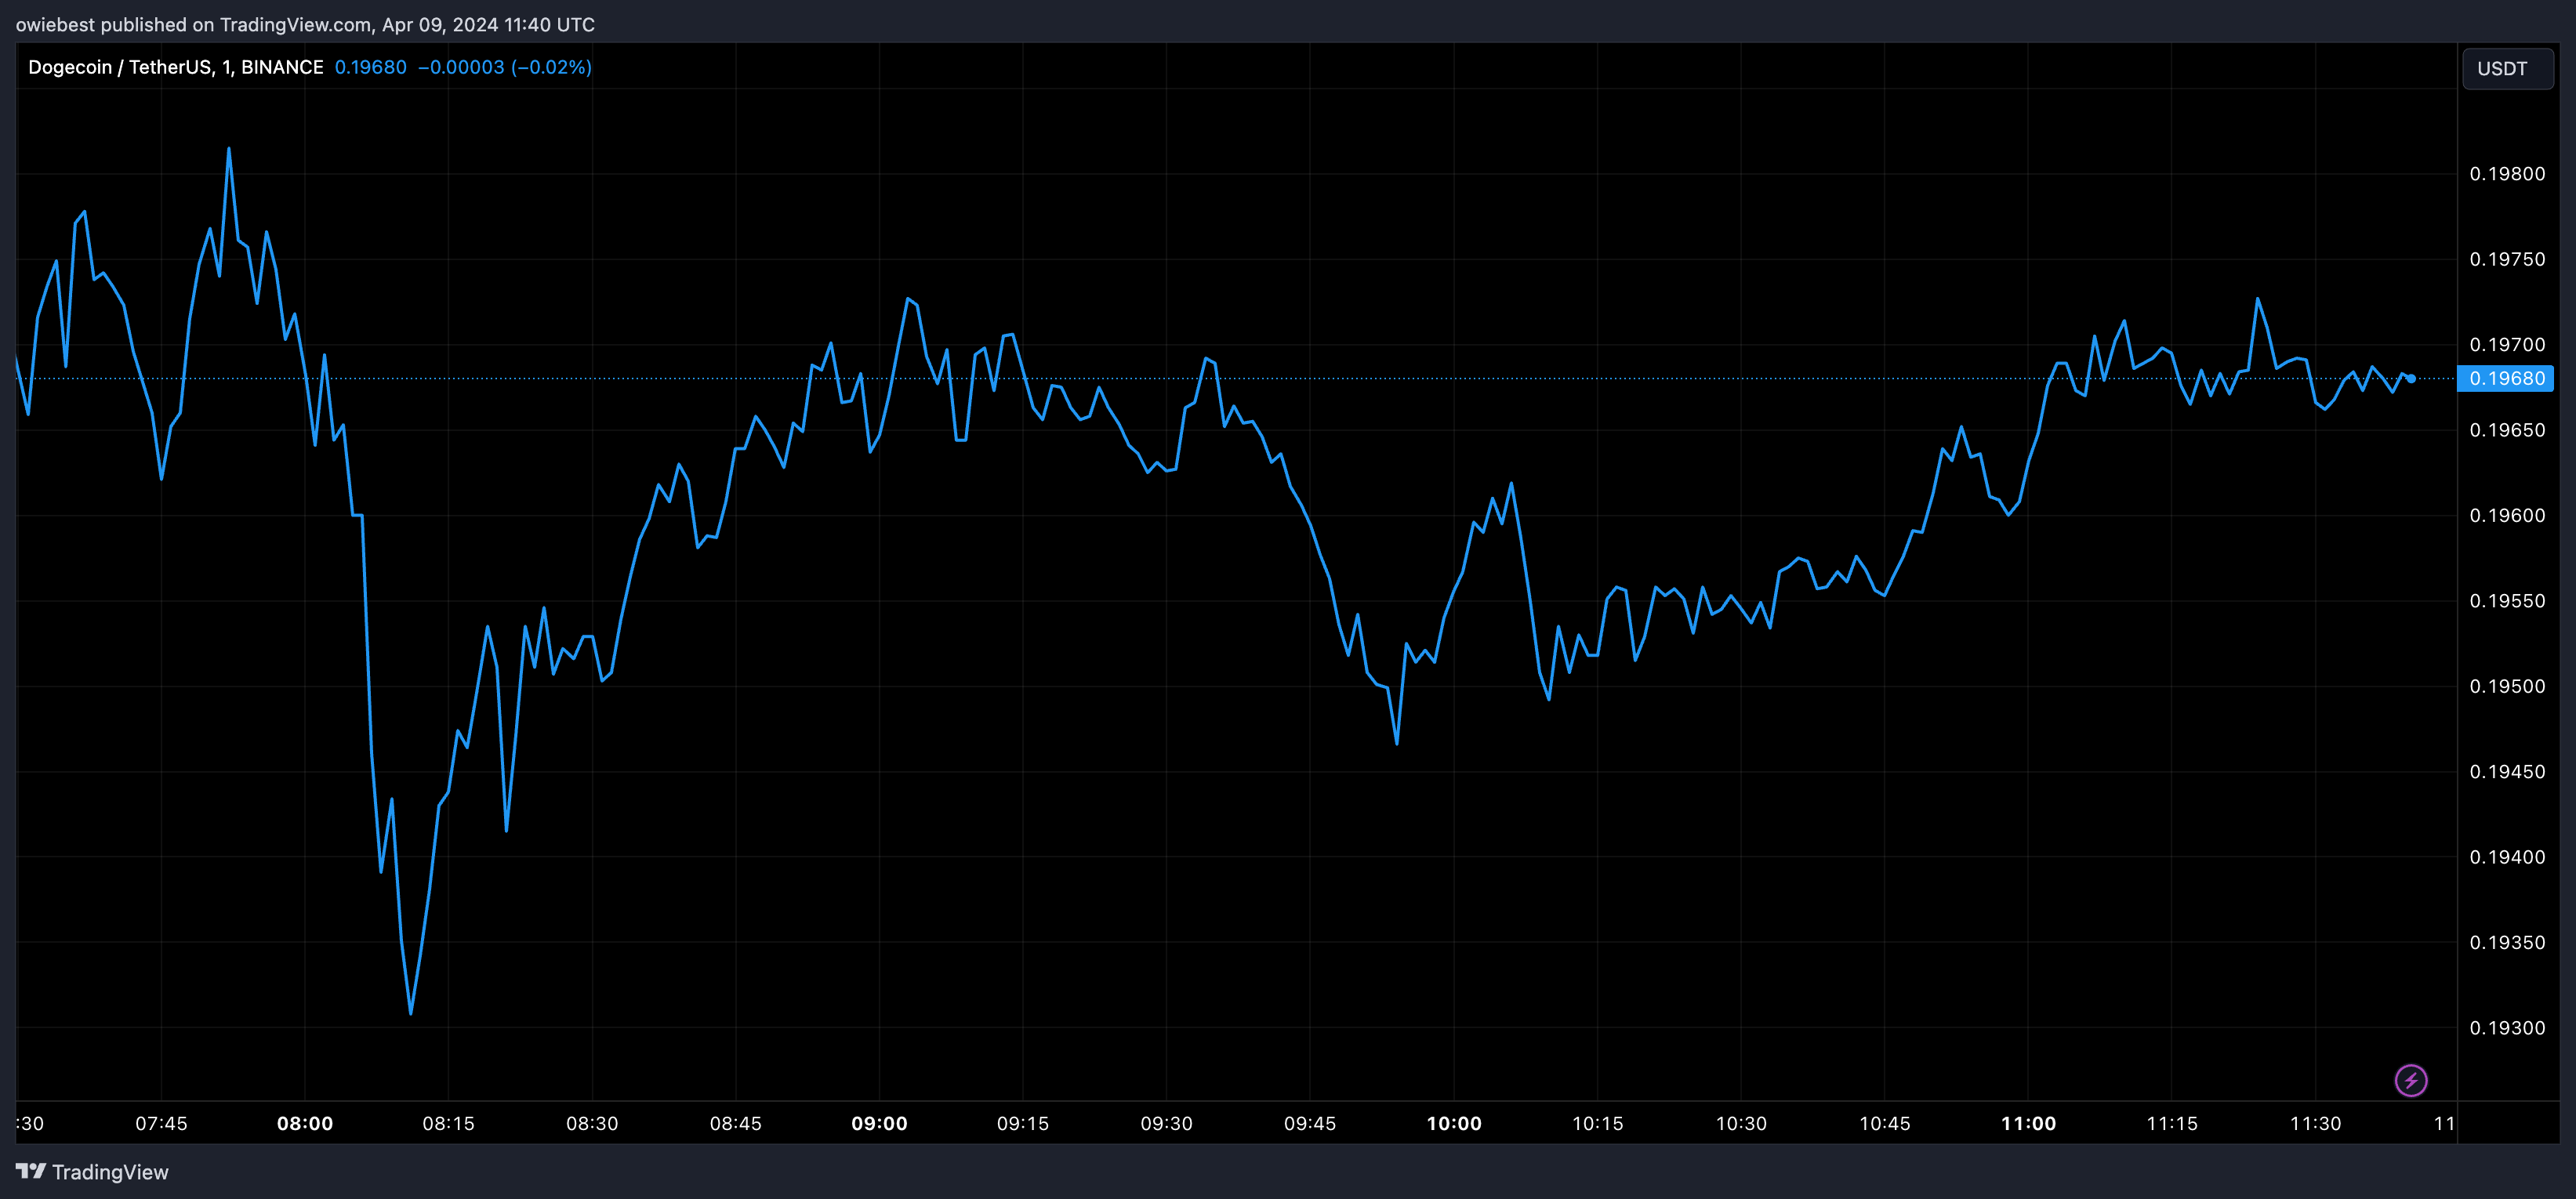Click the 0.19500 price scale label
Viewport: 2576px width, 1199px height.
pyautogui.click(x=2507, y=686)
